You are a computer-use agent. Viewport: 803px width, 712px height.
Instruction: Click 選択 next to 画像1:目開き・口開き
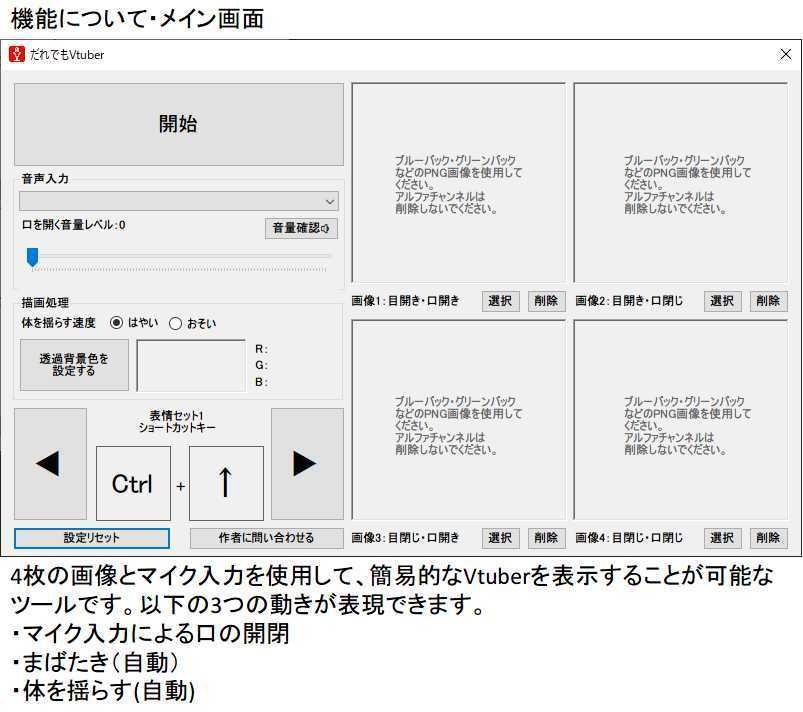pos(500,301)
